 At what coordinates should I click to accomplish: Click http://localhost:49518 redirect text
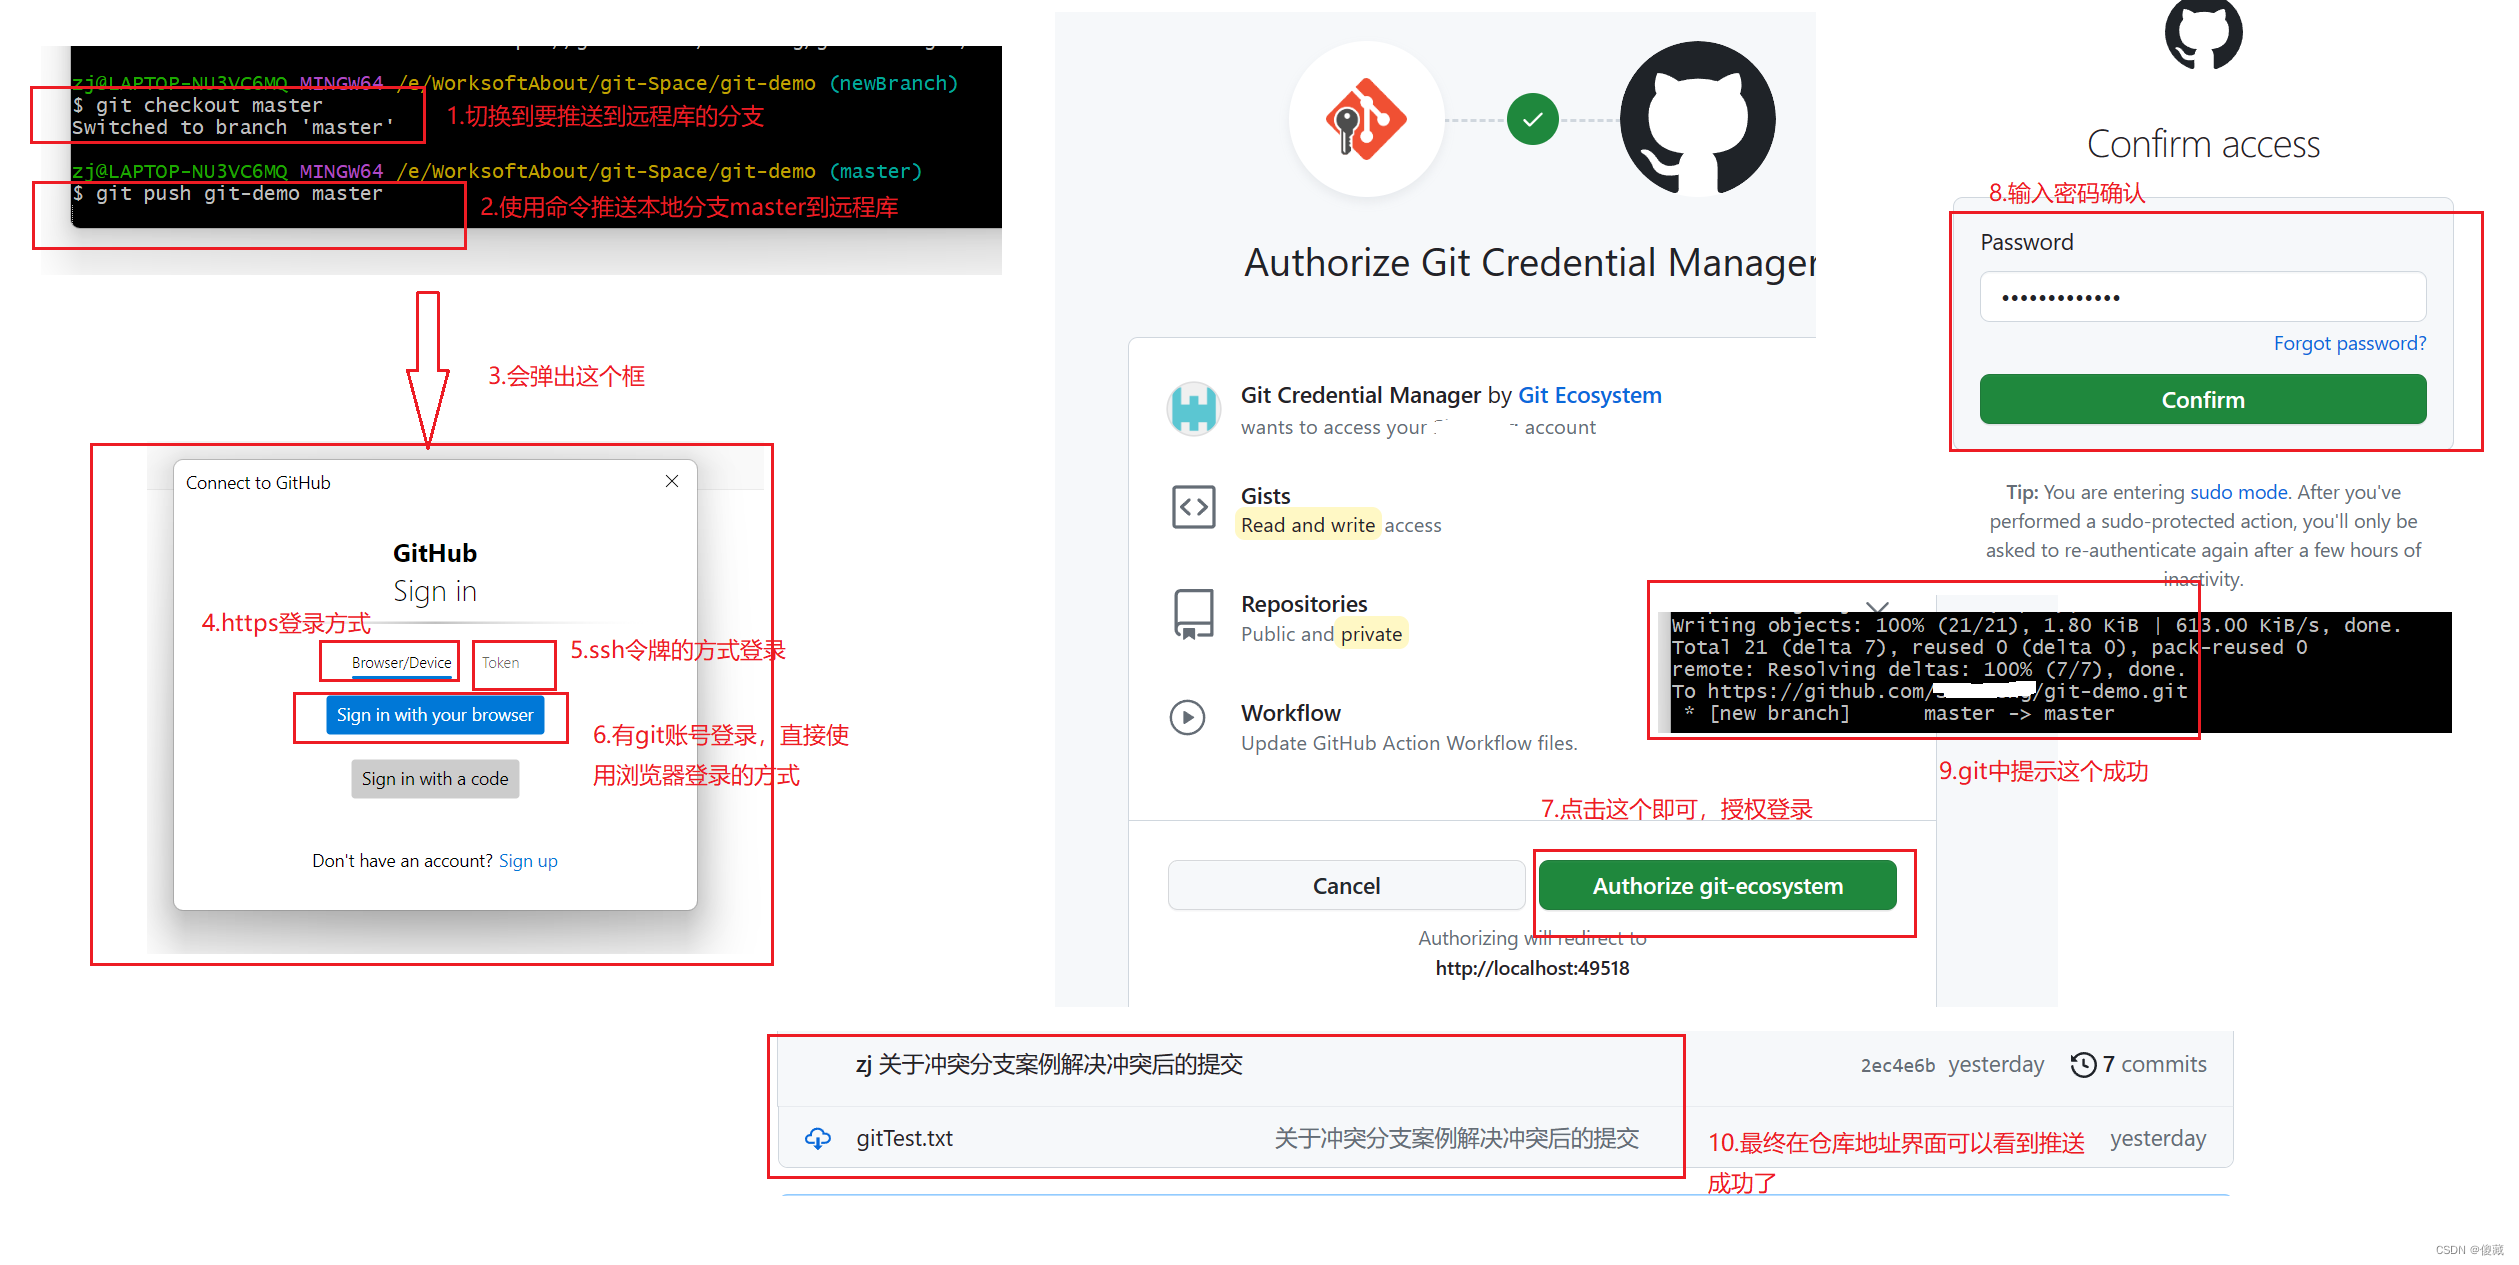click(x=1532, y=968)
